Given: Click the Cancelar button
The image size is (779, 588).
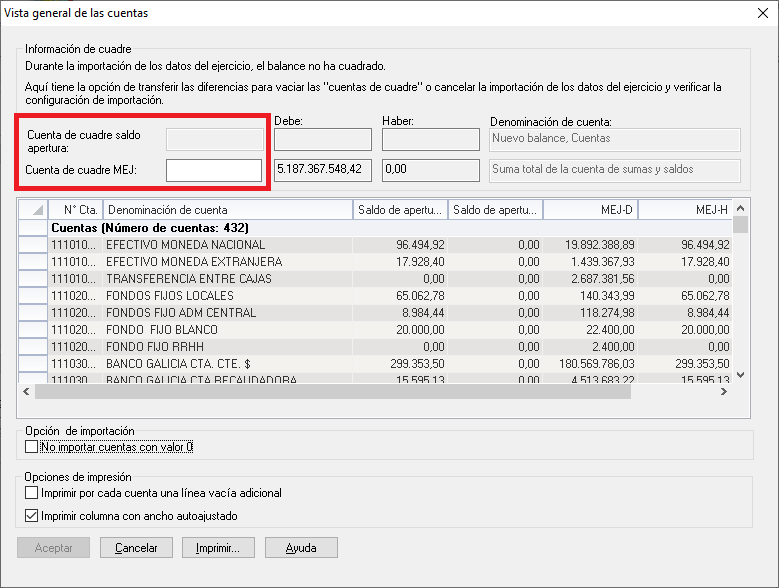Looking at the screenshot, I should [x=136, y=547].
